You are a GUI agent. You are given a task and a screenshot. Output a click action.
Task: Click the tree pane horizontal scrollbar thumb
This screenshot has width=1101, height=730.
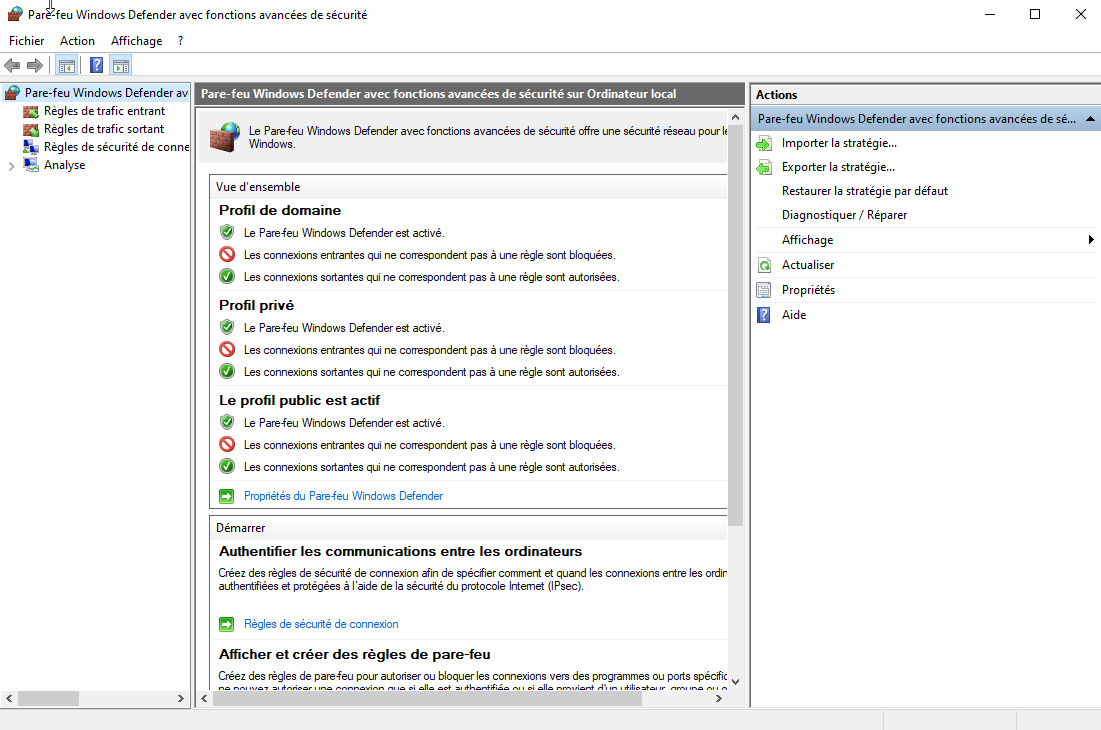[x=48, y=698]
